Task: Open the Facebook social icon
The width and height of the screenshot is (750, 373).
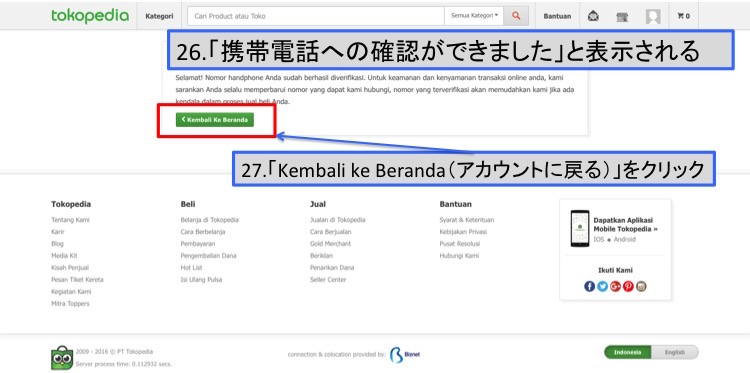Action: click(x=589, y=286)
